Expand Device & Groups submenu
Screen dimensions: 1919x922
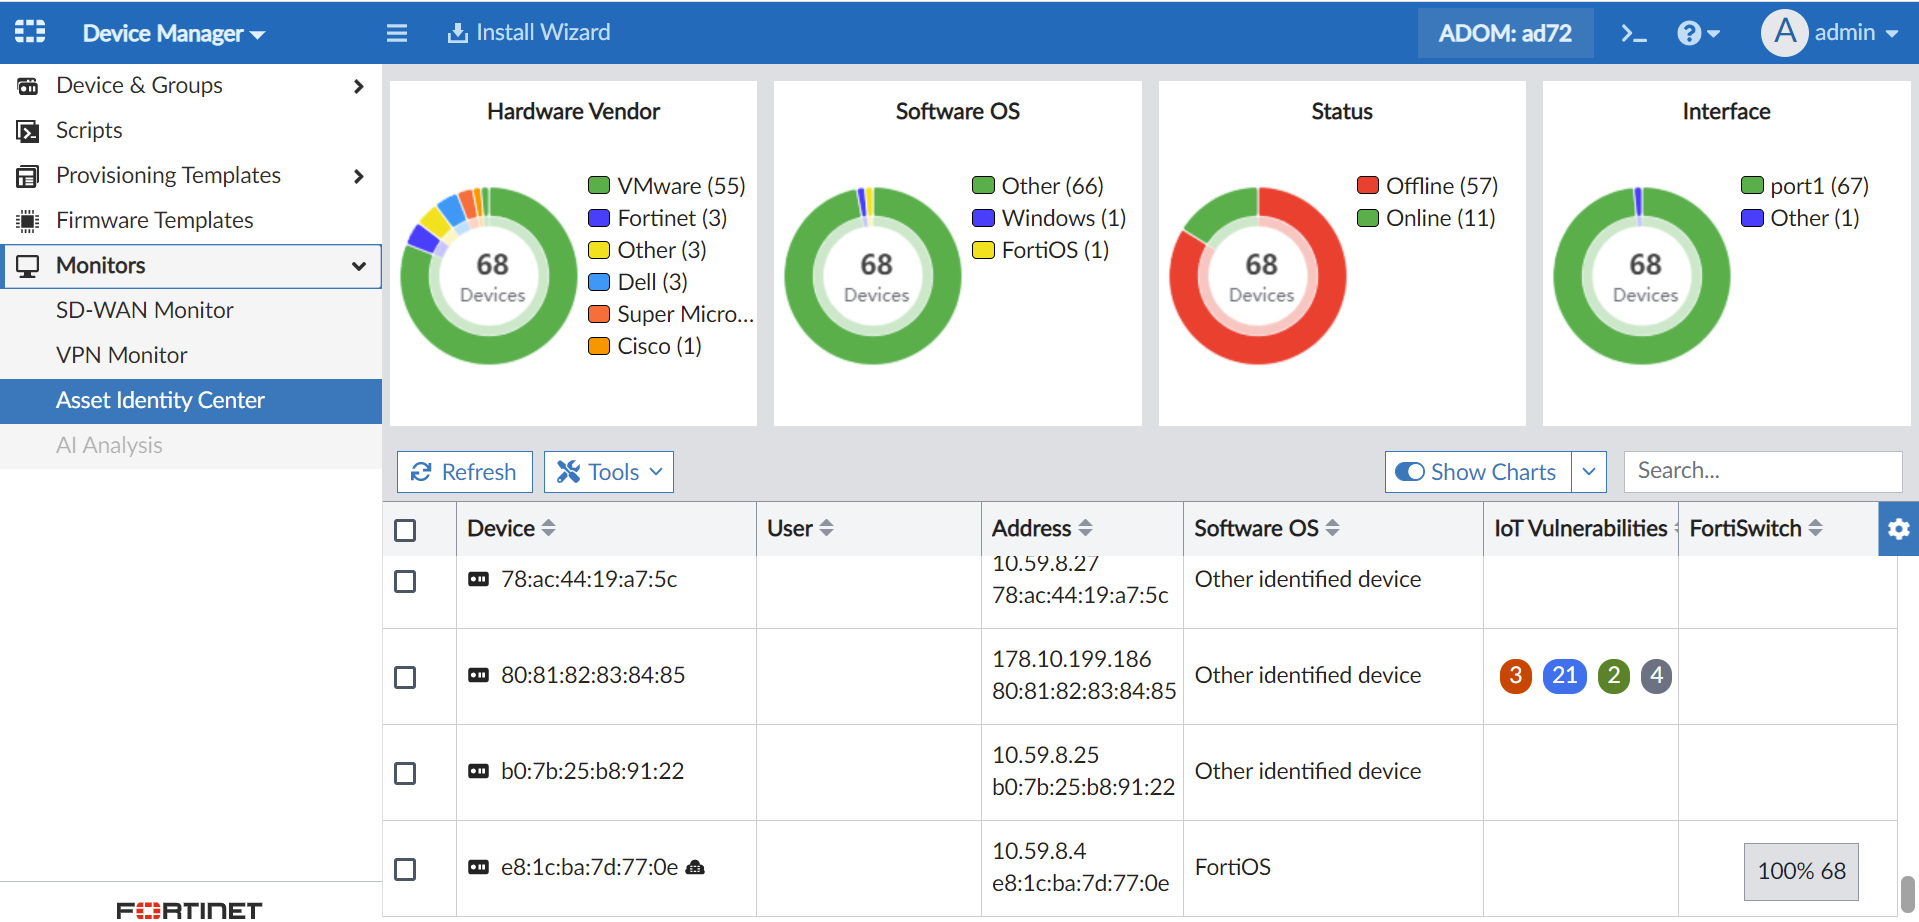(x=359, y=86)
